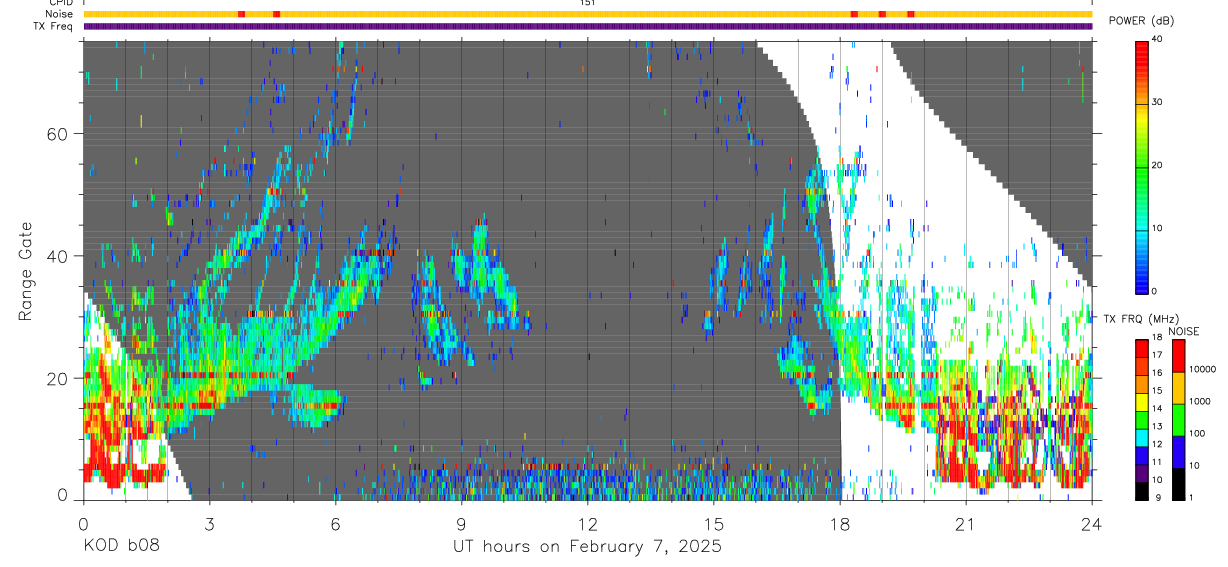The image size is (1228, 567).
Task: Click the 9 tick on UT hours axis
Action: pos(461,522)
